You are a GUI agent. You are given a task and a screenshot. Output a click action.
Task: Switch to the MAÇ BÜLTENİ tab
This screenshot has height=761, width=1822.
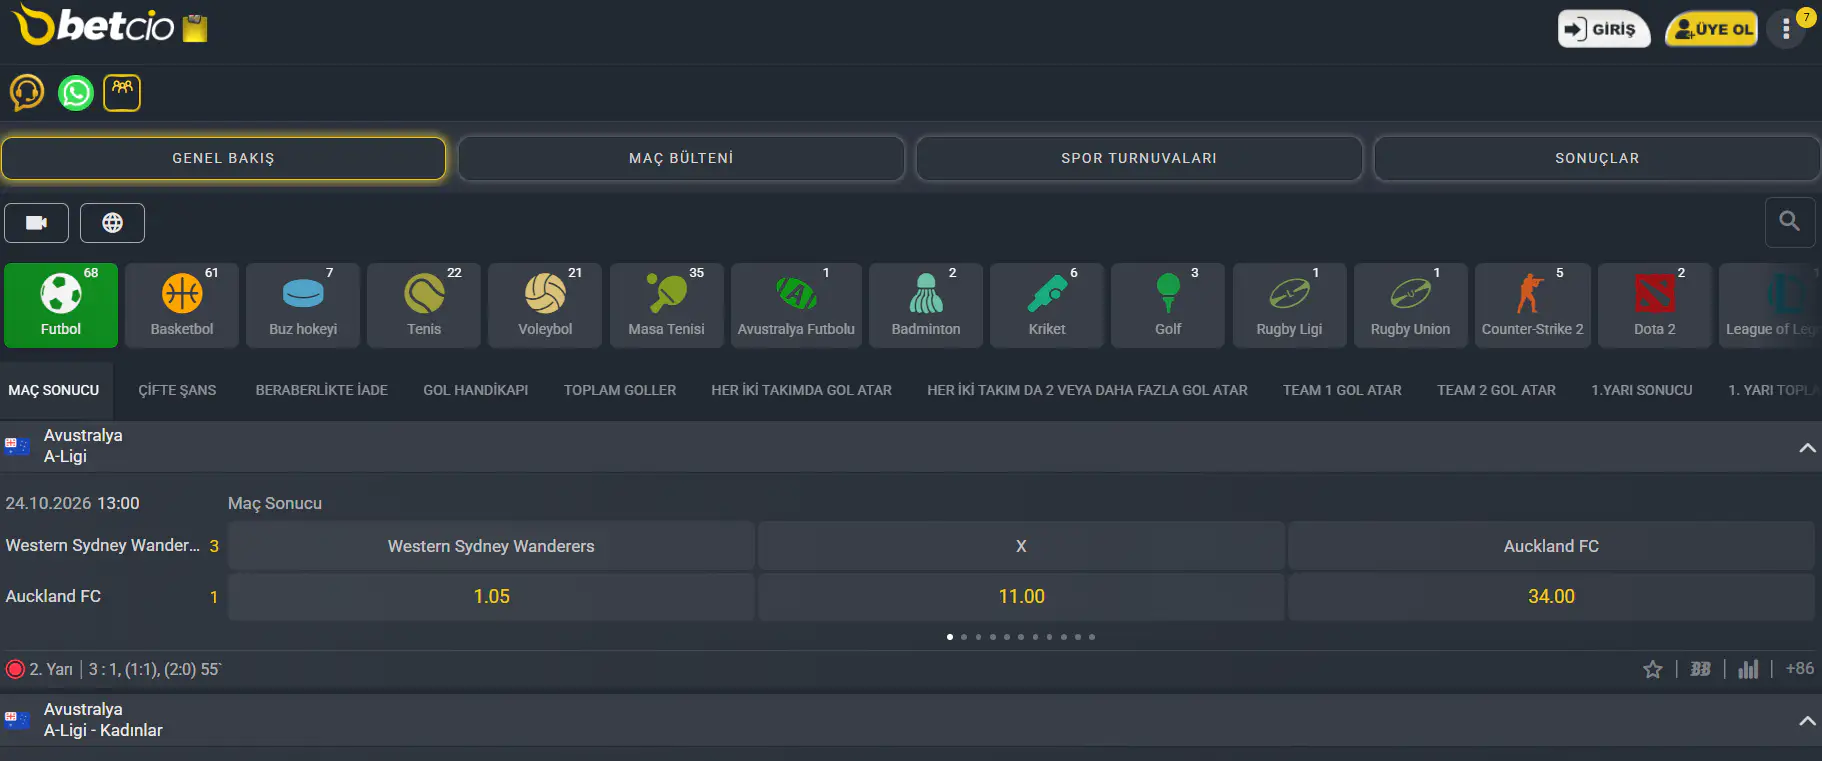pyautogui.click(x=681, y=158)
